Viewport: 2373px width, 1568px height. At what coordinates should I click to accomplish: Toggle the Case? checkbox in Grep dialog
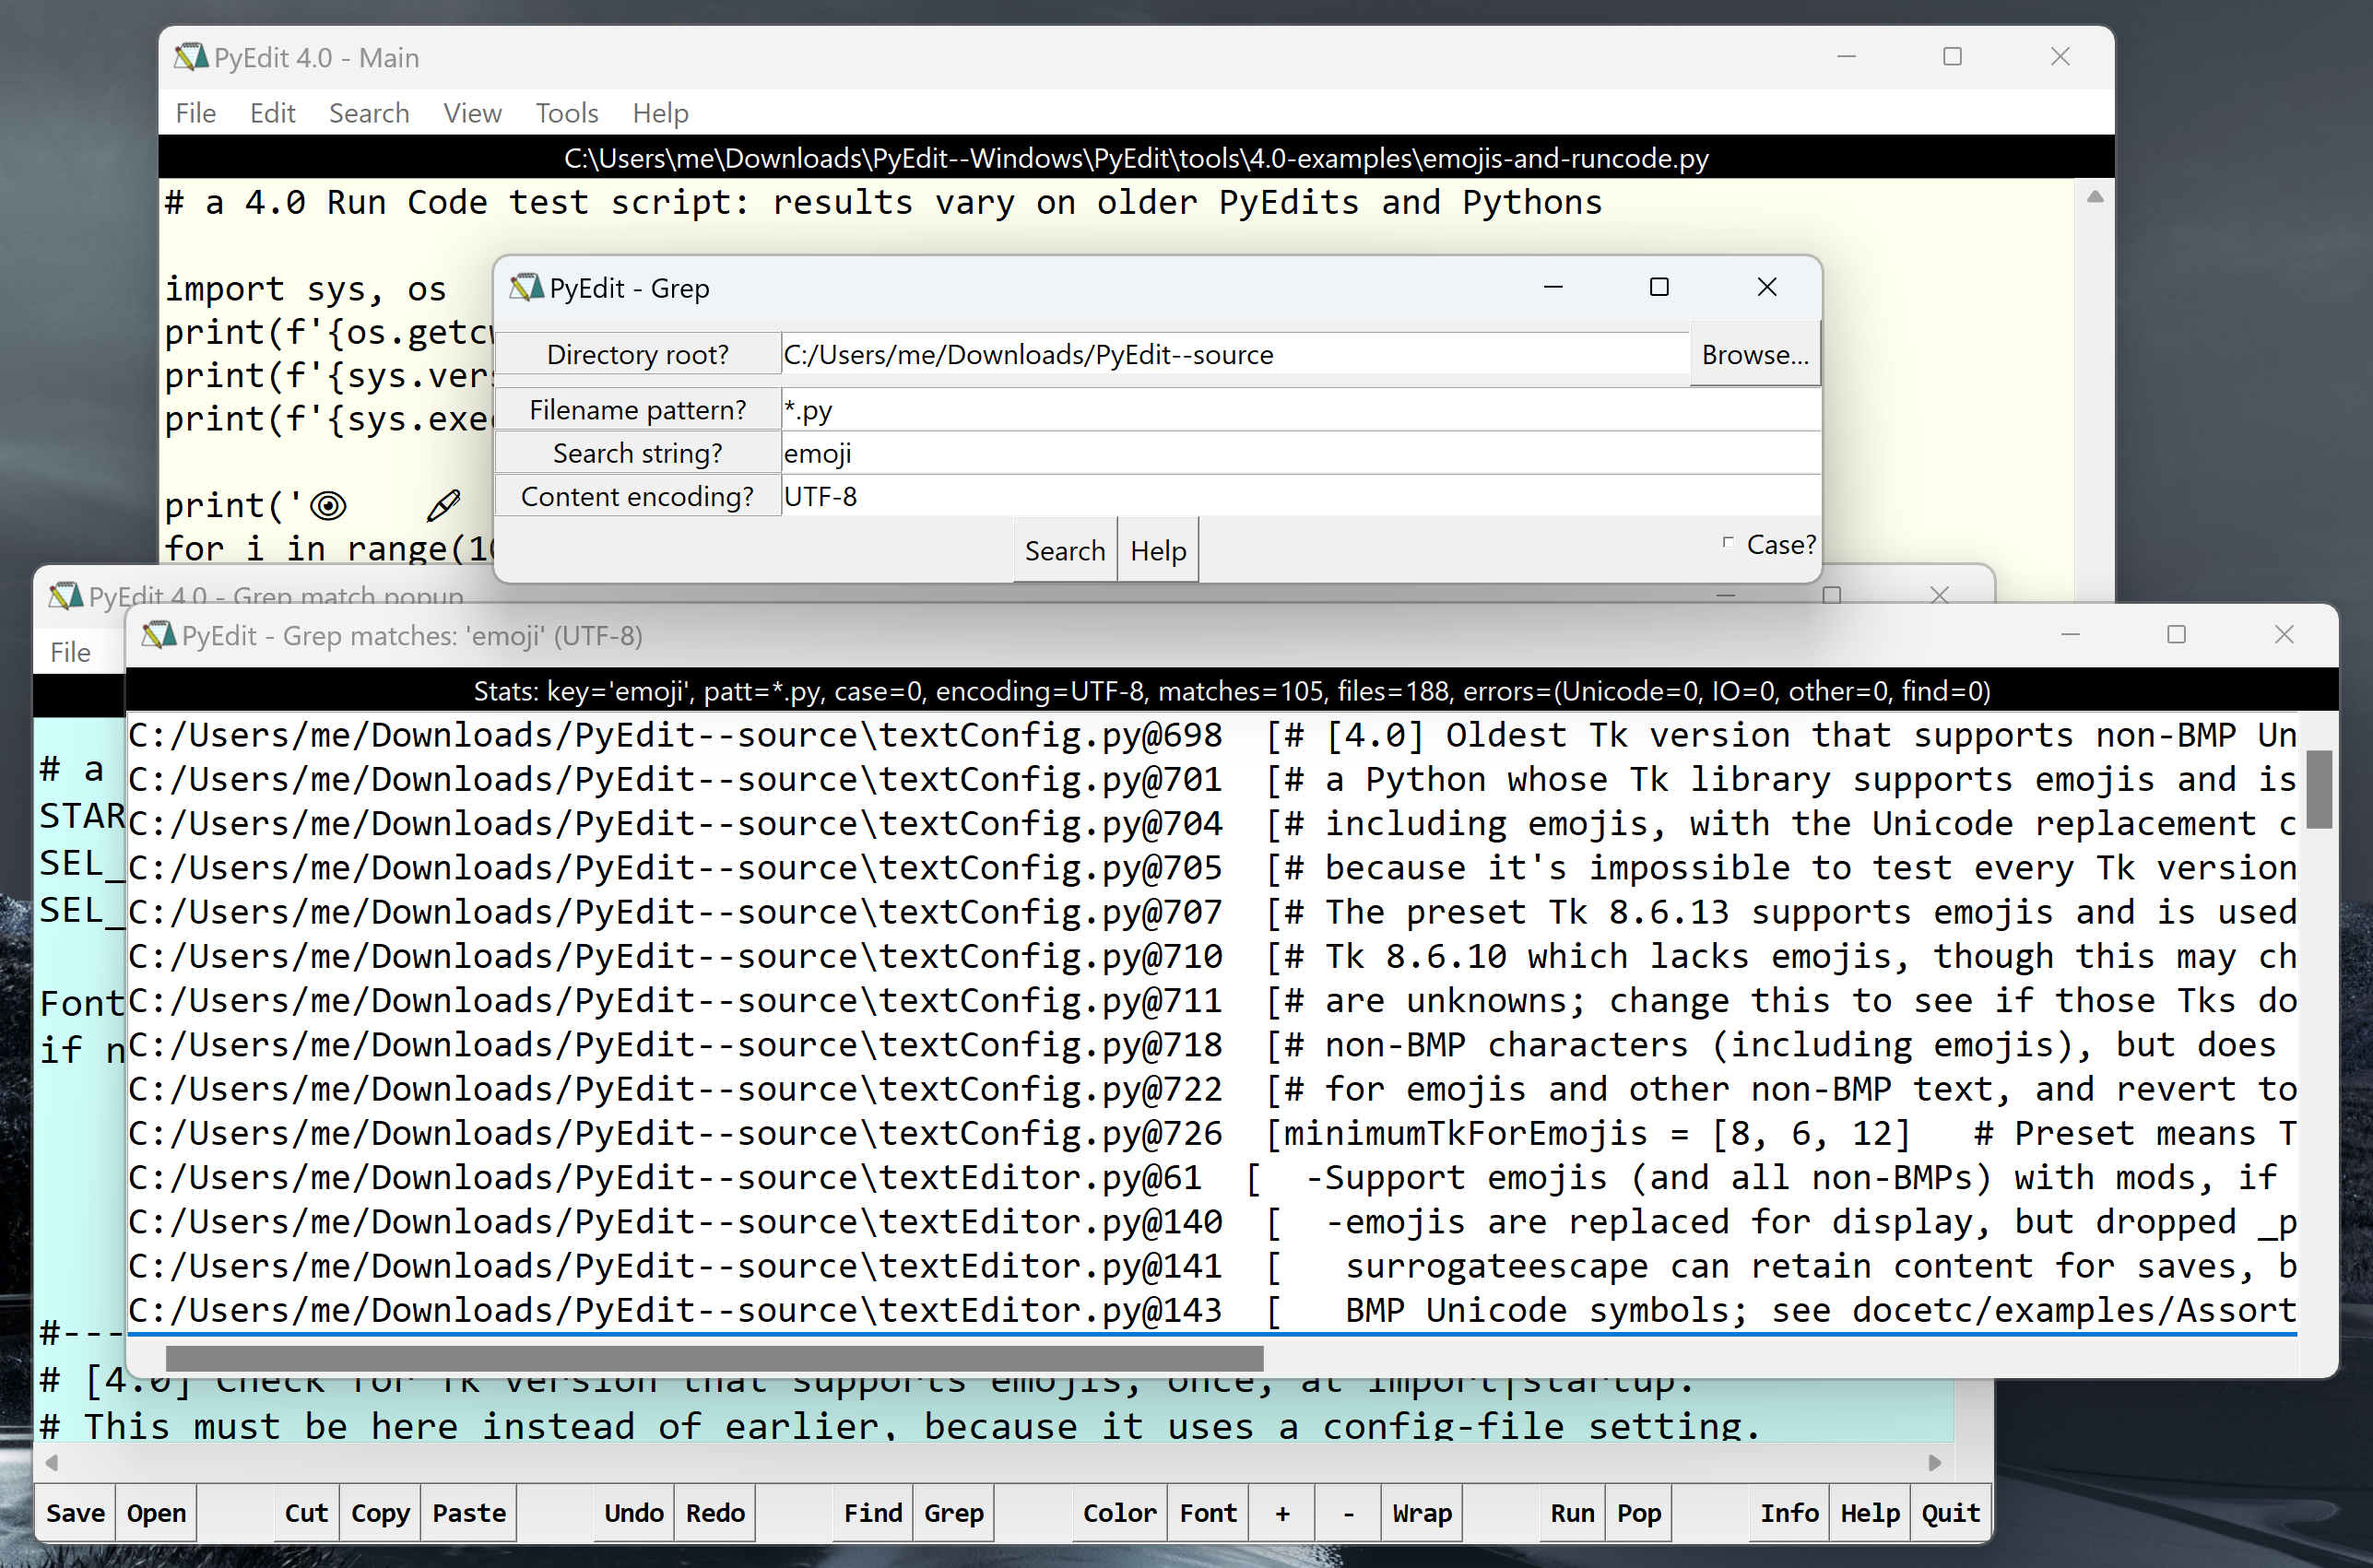(x=1727, y=543)
